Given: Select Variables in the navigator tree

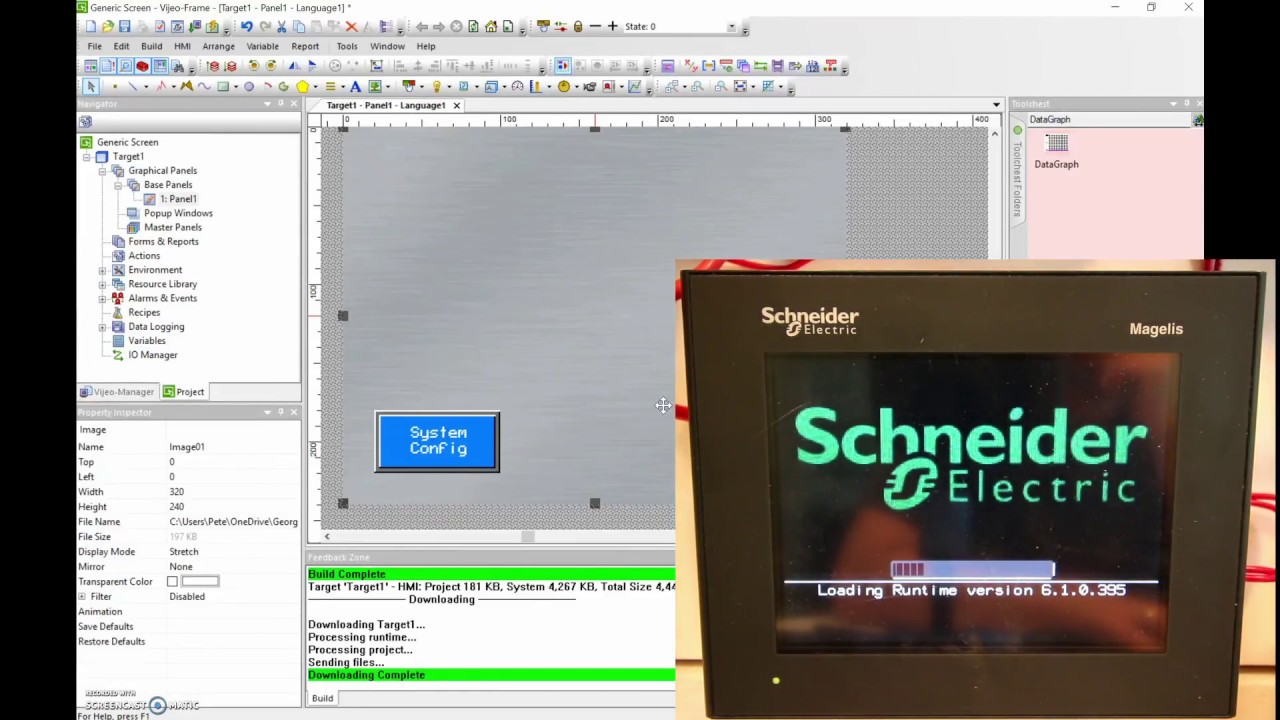Looking at the screenshot, I should pyautogui.click(x=147, y=341).
